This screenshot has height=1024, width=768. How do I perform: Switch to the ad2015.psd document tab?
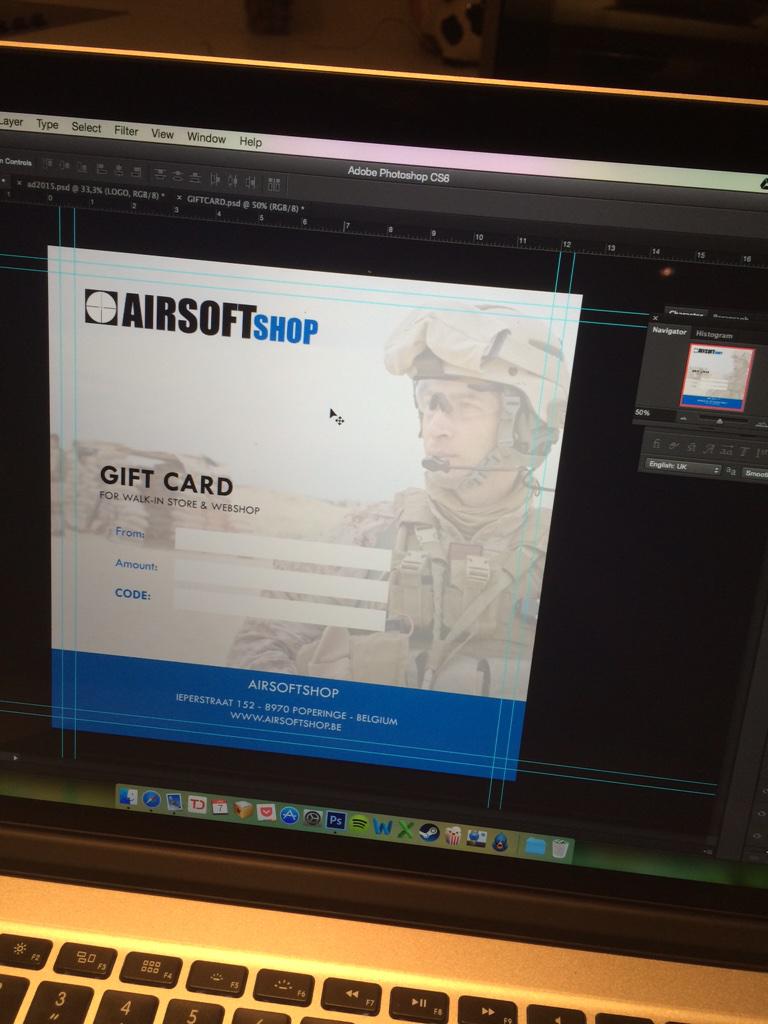[x=95, y=190]
